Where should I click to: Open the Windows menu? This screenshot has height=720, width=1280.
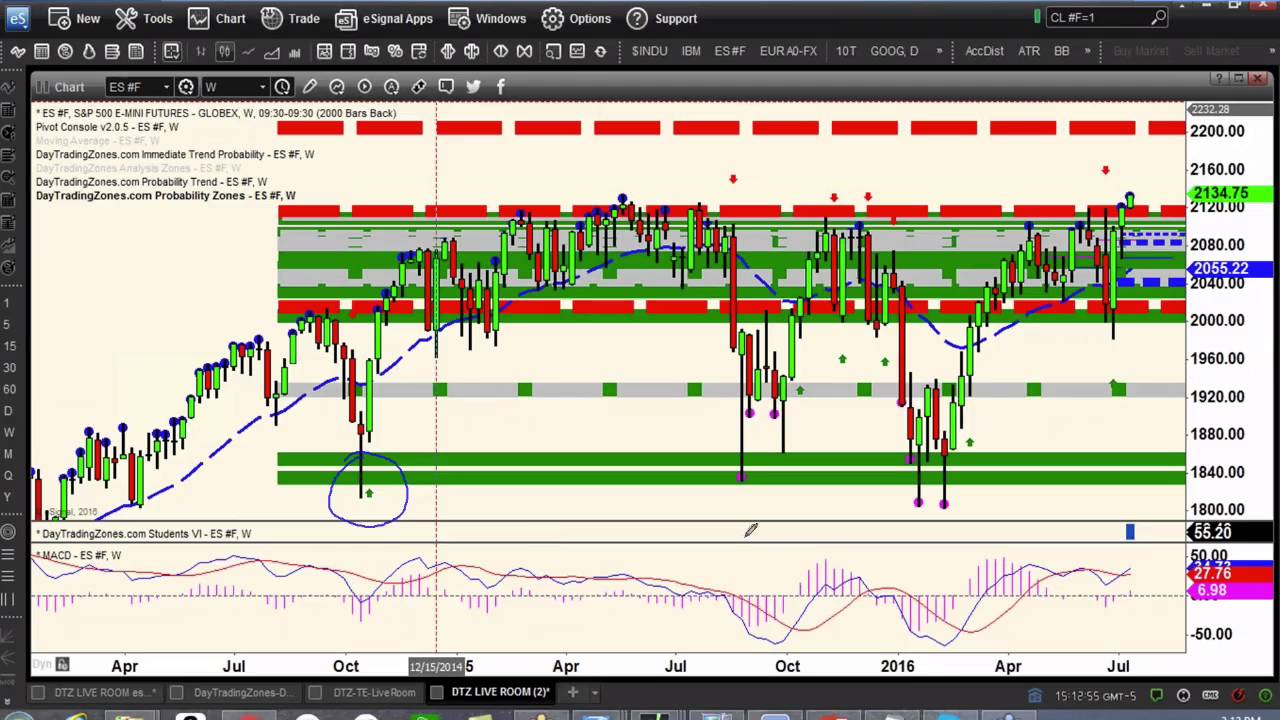[487, 18]
